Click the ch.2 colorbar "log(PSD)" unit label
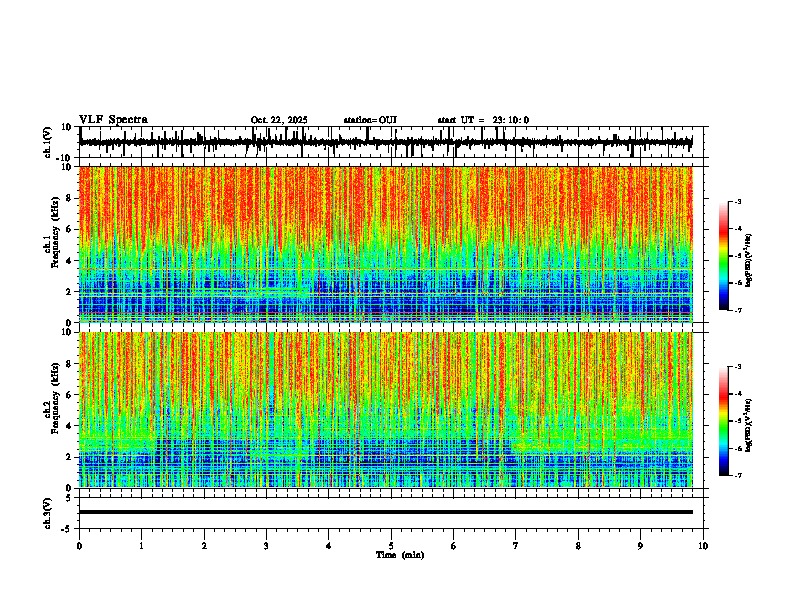Image resolution: width=792 pixels, height=612 pixels. tap(748, 425)
